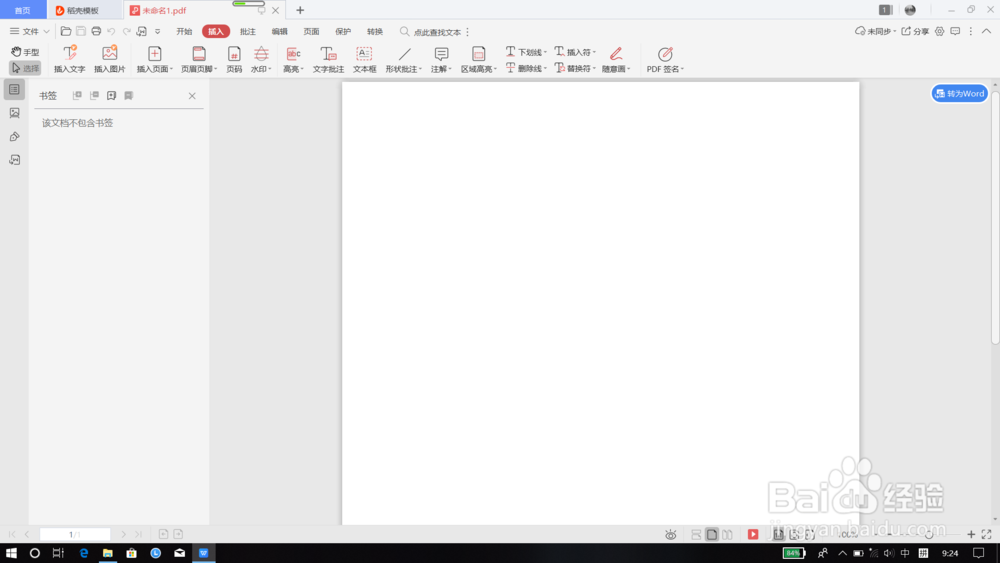Open the 页眉页脚 header footer dropdown

[199, 59]
